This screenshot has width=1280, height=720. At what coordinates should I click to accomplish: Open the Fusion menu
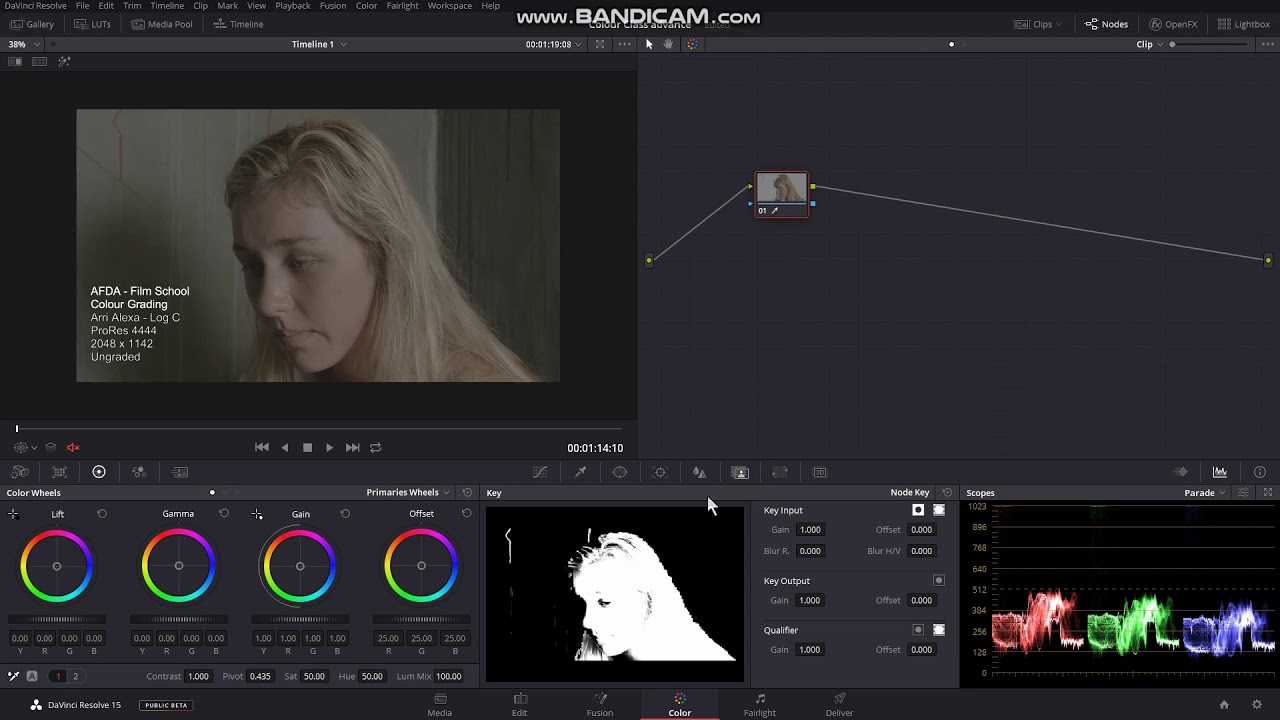point(333,6)
